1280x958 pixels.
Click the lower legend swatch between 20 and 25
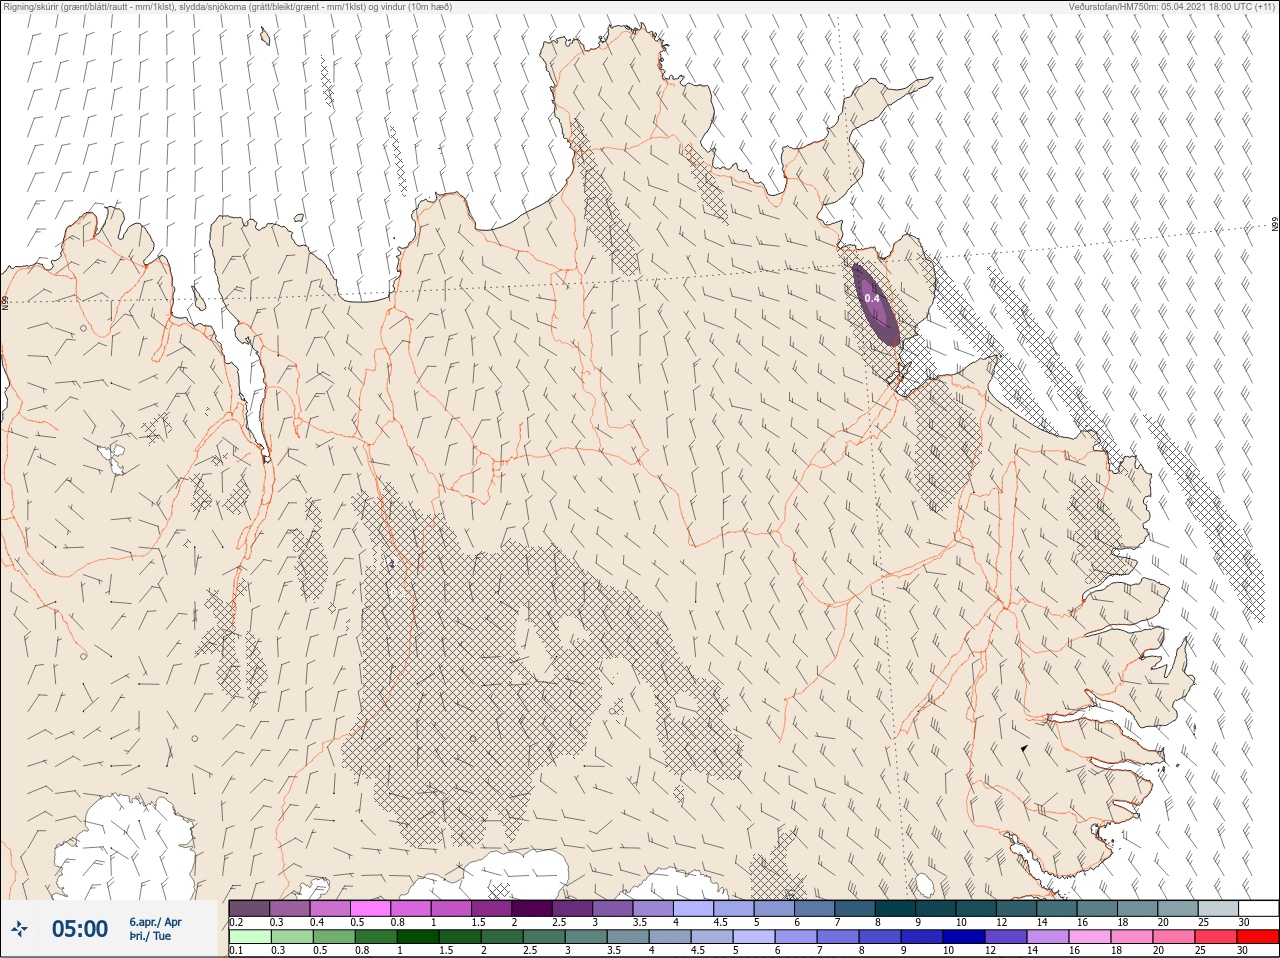click(1174, 937)
